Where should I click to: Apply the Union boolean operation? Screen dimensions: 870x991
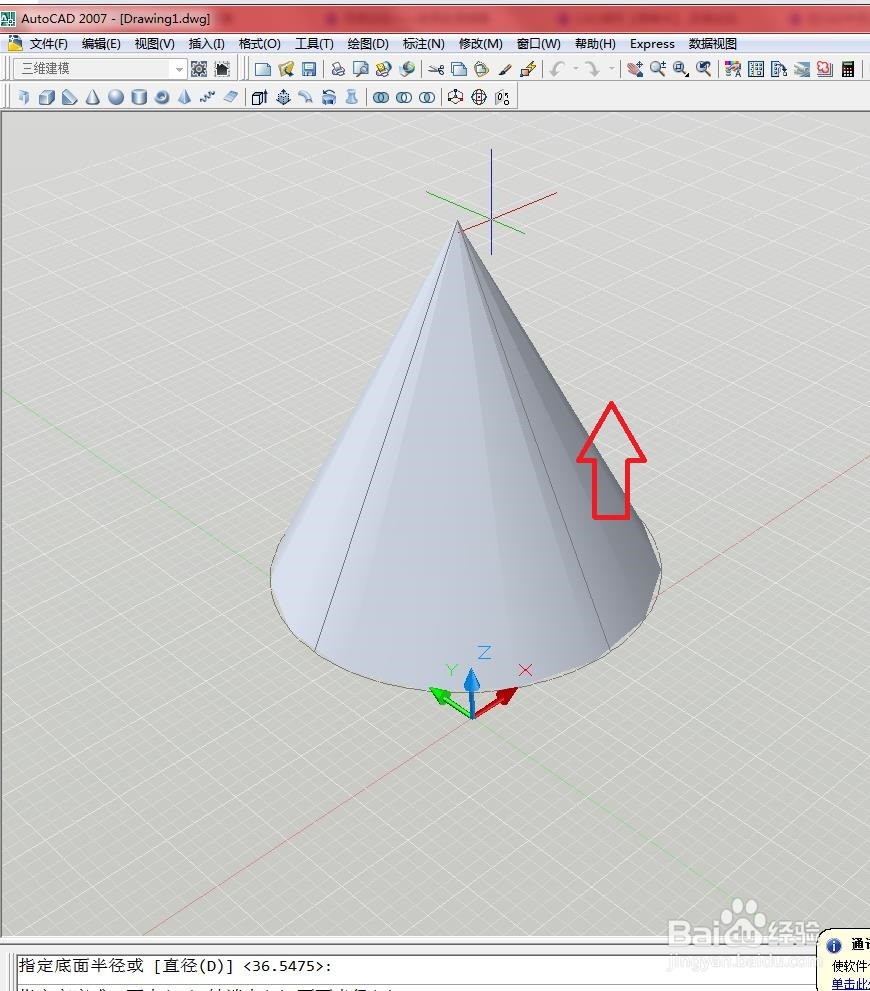click(x=381, y=97)
